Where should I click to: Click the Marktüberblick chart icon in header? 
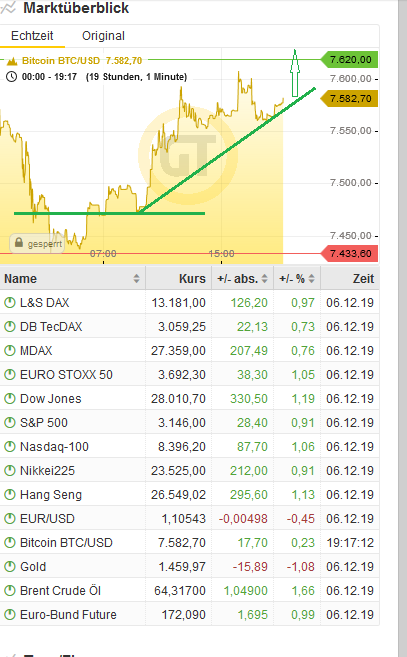(x=8, y=8)
